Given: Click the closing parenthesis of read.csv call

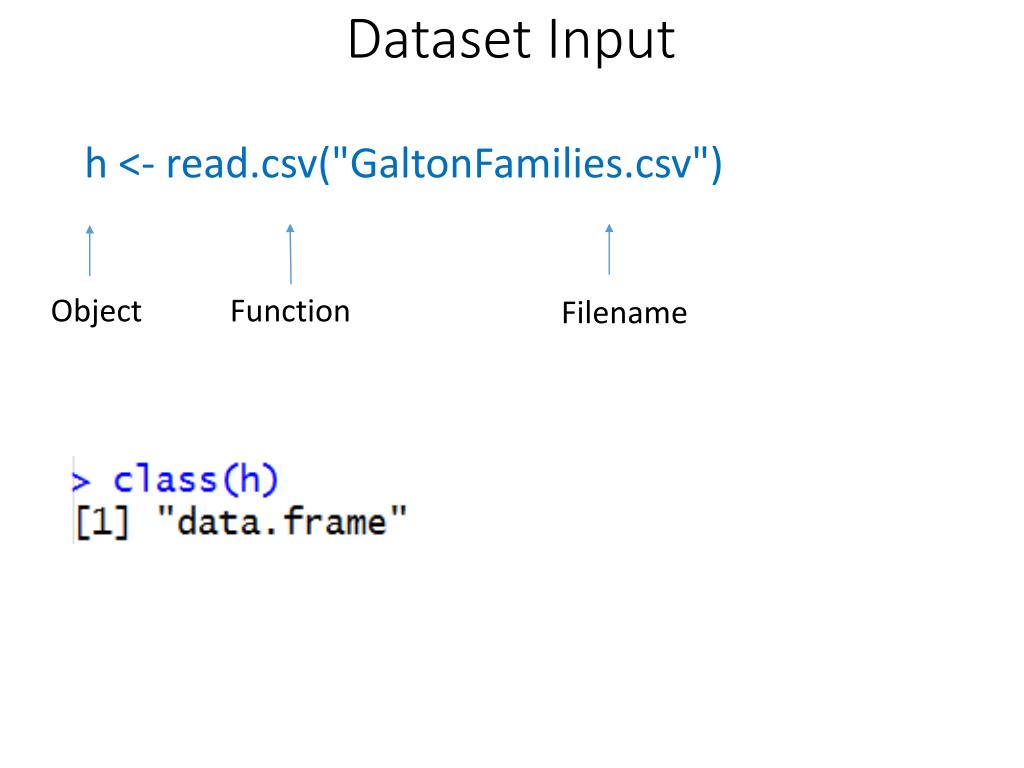Looking at the screenshot, I should [716, 165].
